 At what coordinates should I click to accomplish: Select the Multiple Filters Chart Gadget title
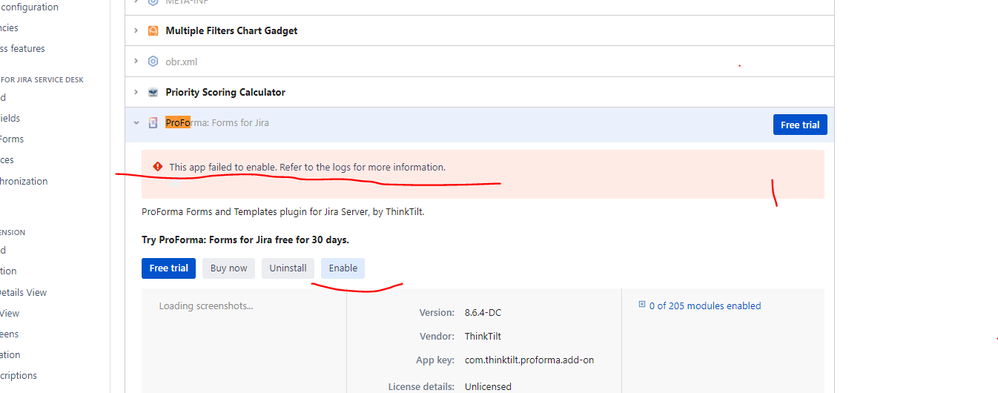tap(231, 31)
